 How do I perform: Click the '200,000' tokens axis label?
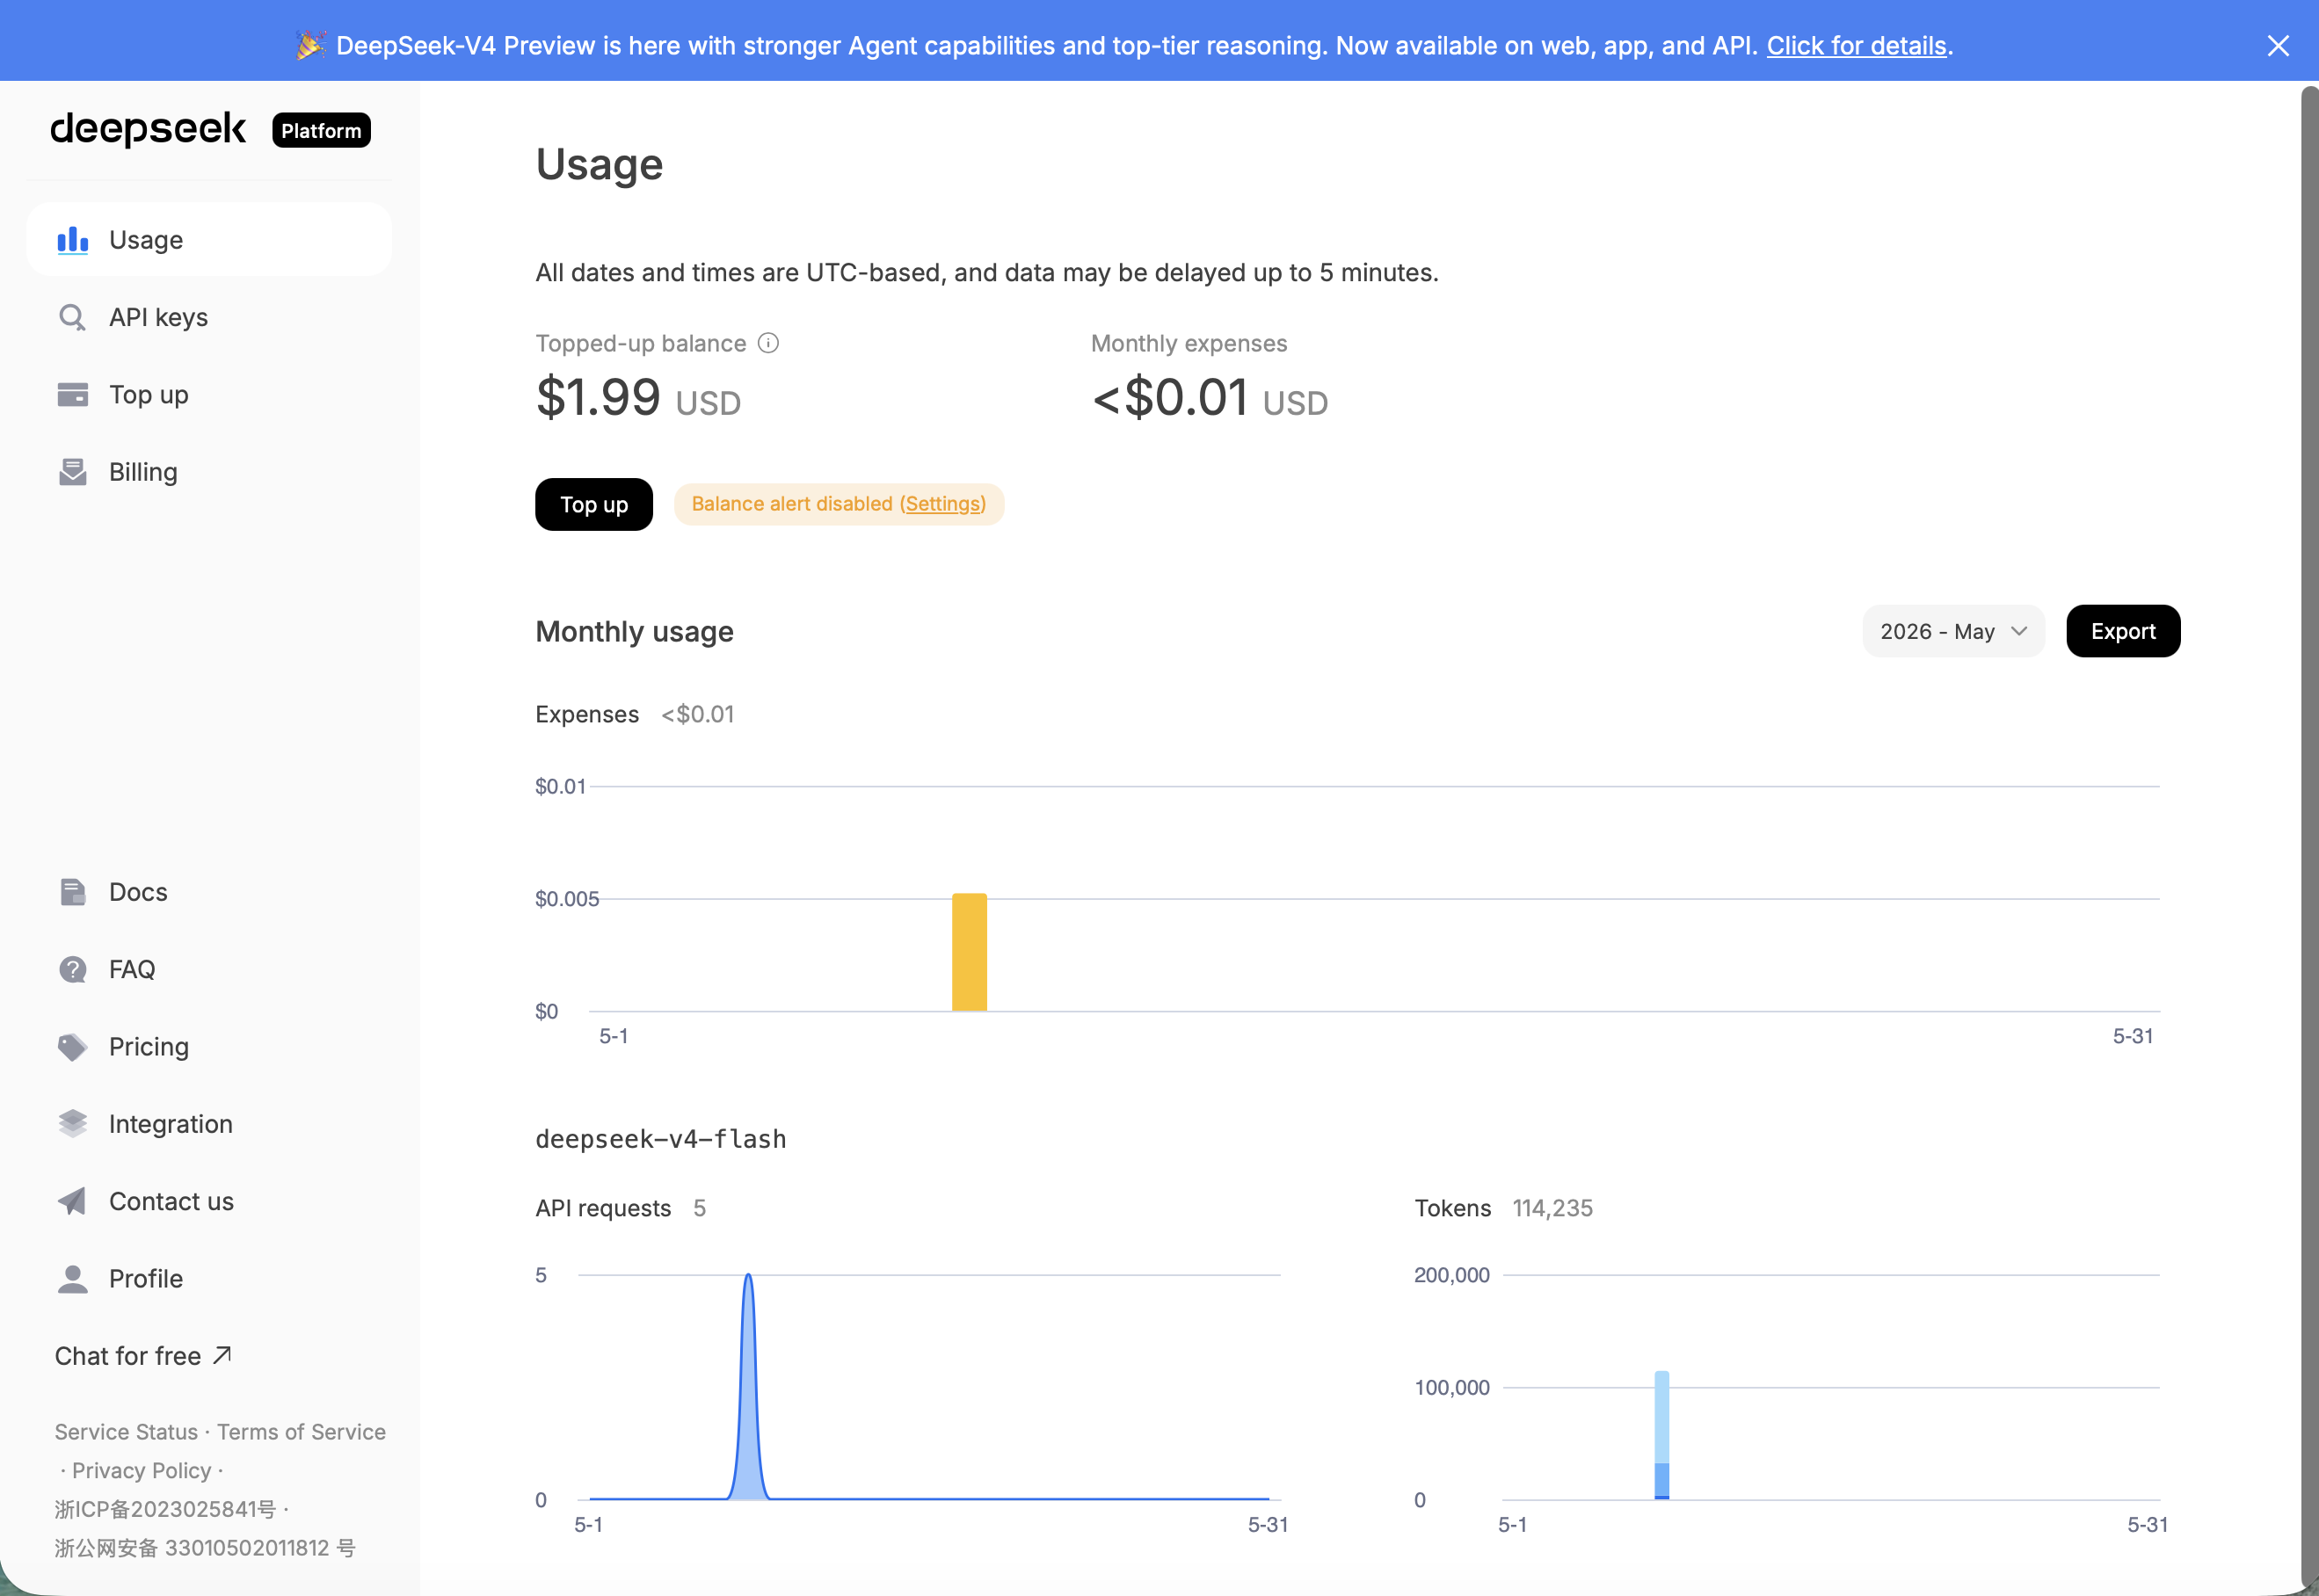click(x=1451, y=1275)
